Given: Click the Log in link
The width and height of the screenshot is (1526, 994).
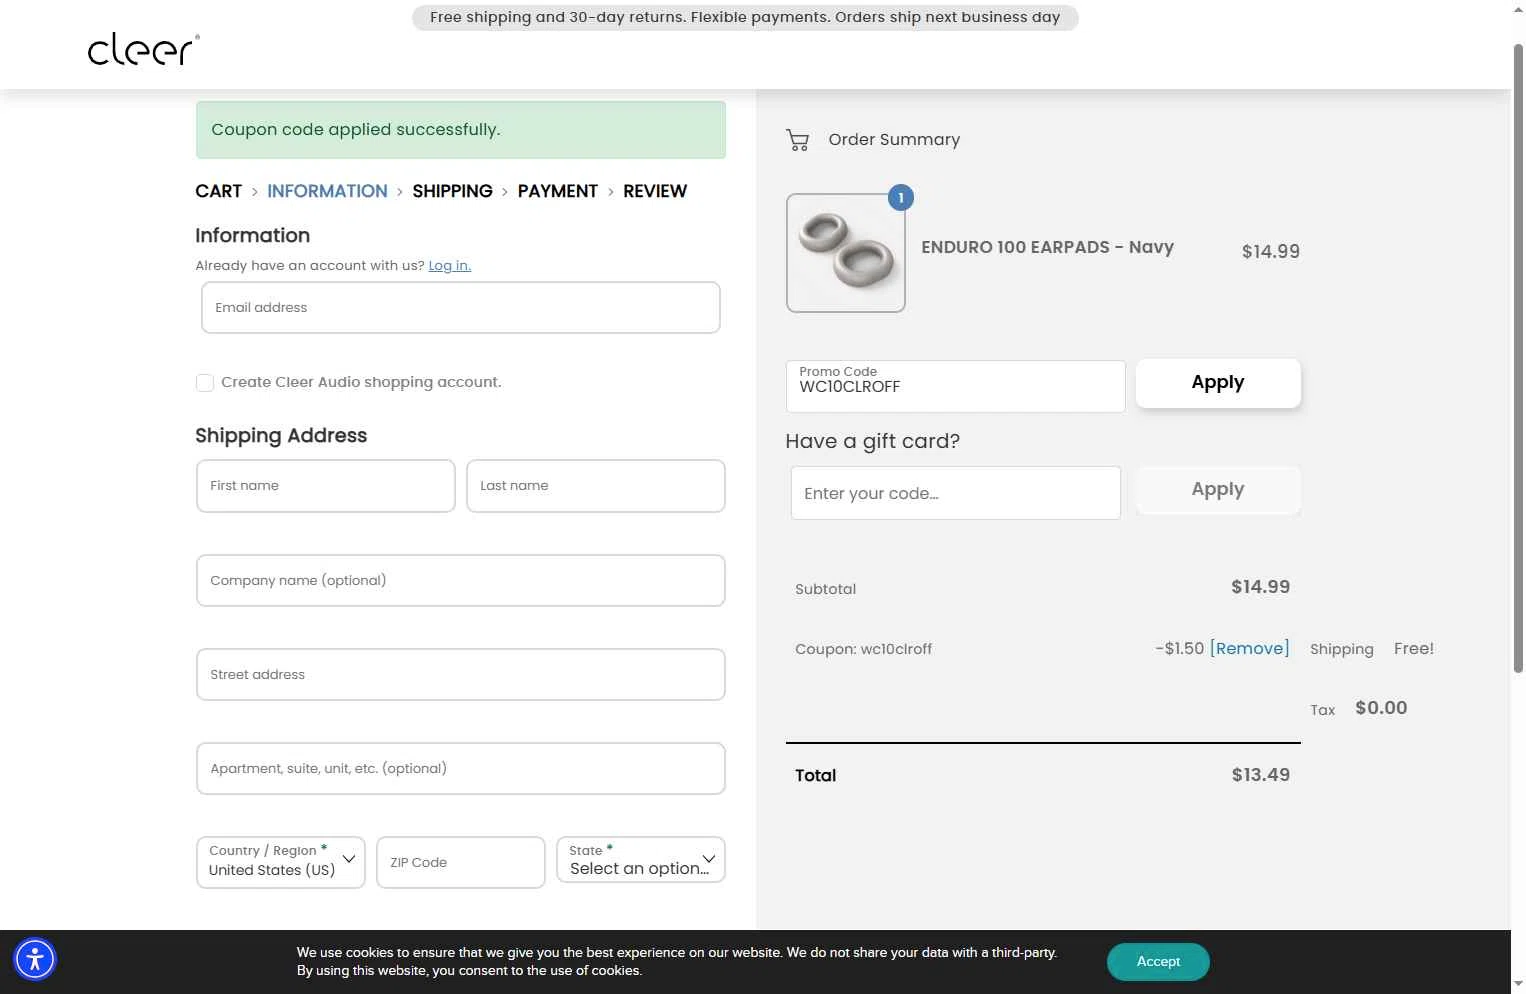Looking at the screenshot, I should click(449, 266).
